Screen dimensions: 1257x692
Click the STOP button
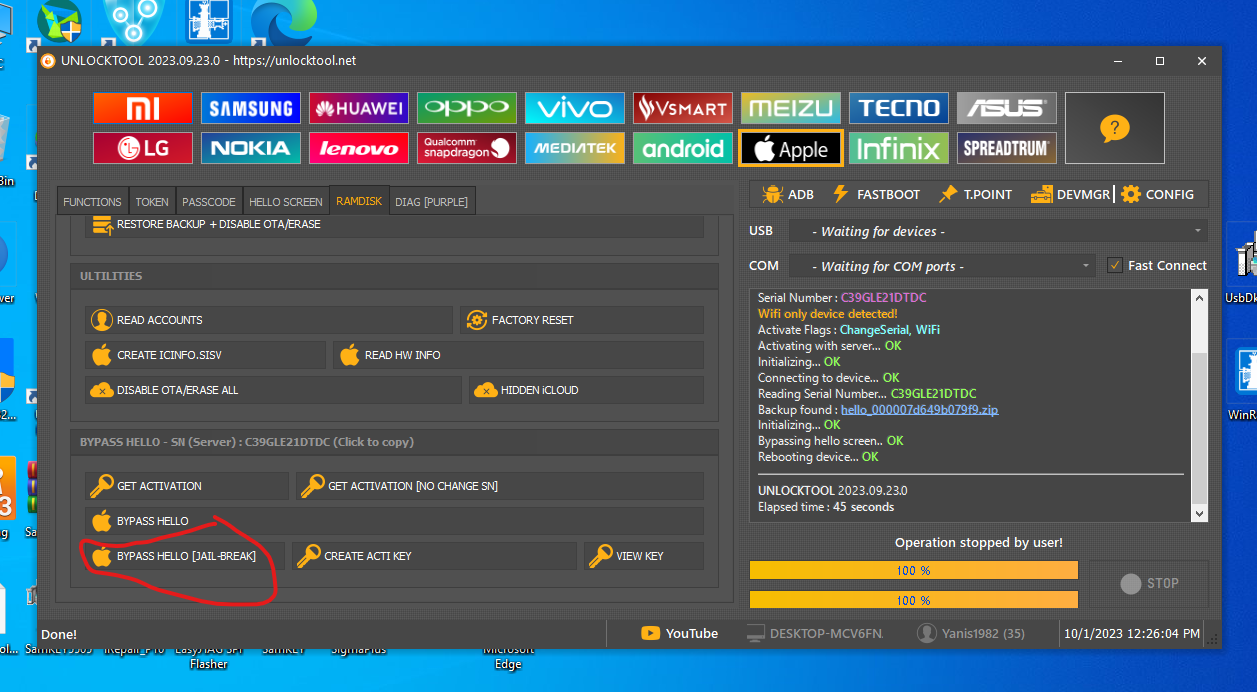click(x=1148, y=583)
